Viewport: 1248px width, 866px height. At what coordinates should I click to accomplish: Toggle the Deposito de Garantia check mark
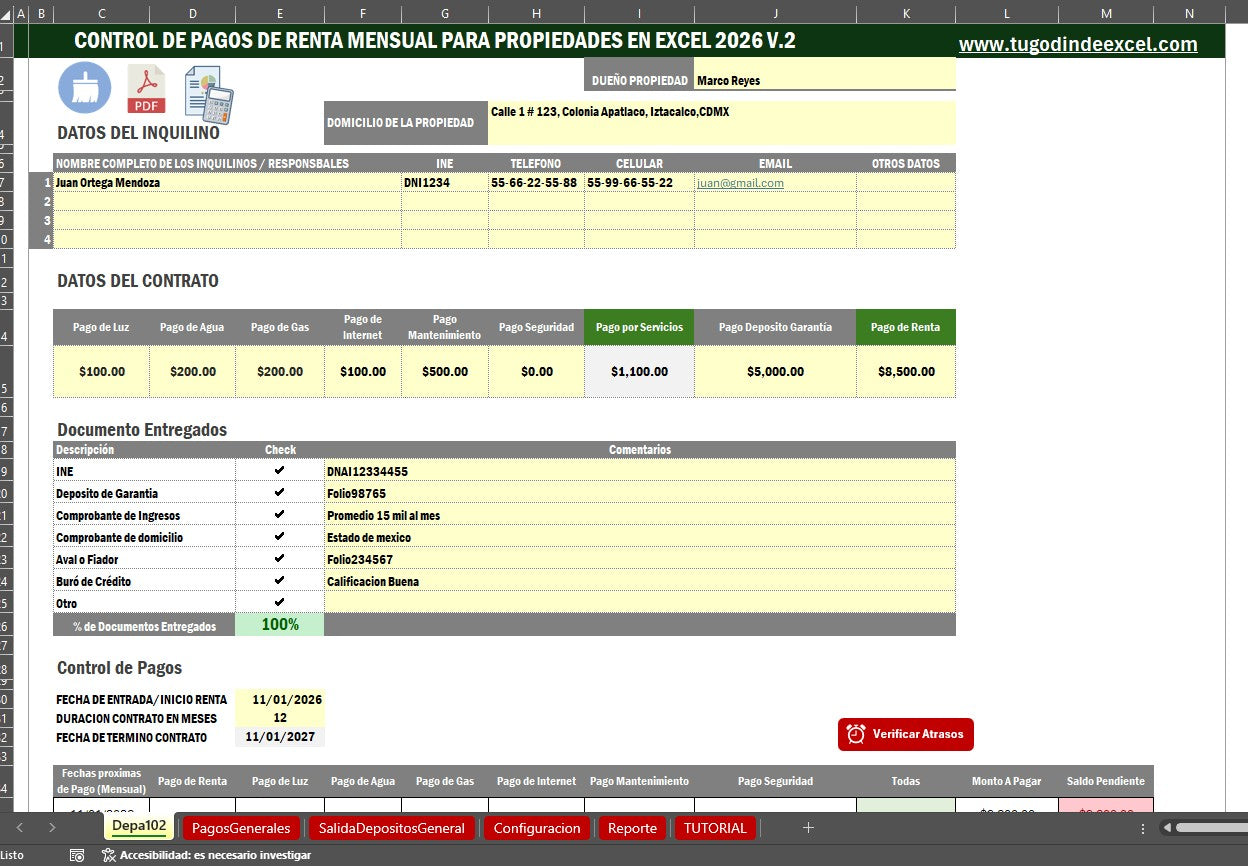coord(281,493)
